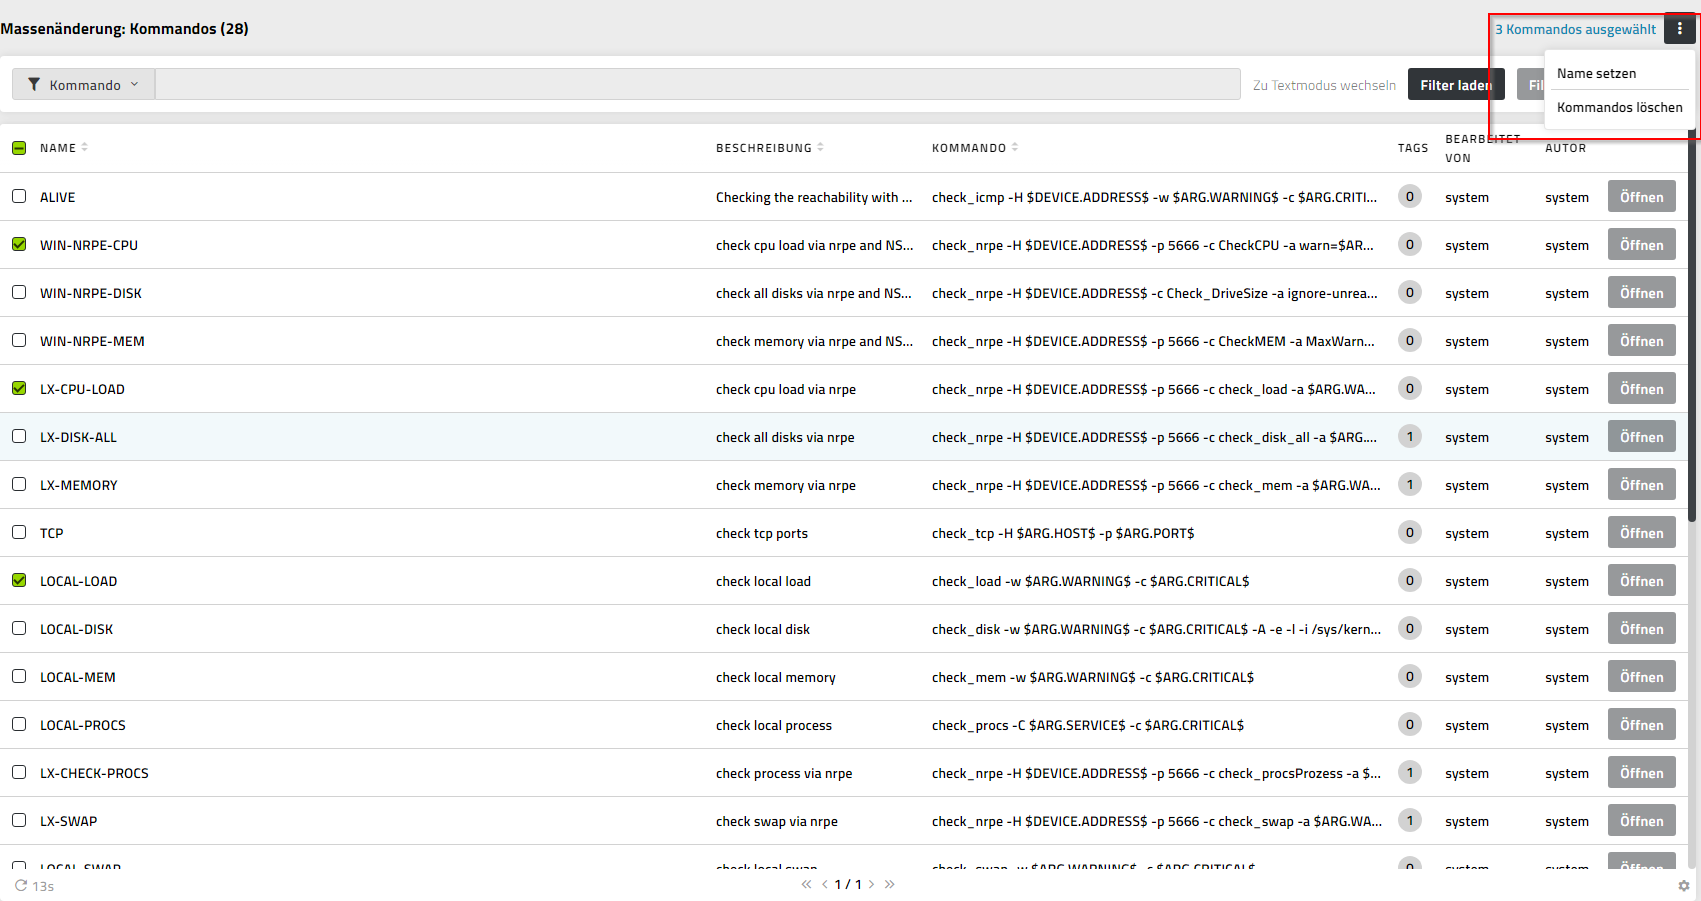
Task: Click 'Filter laden' button
Action: (x=1456, y=85)
